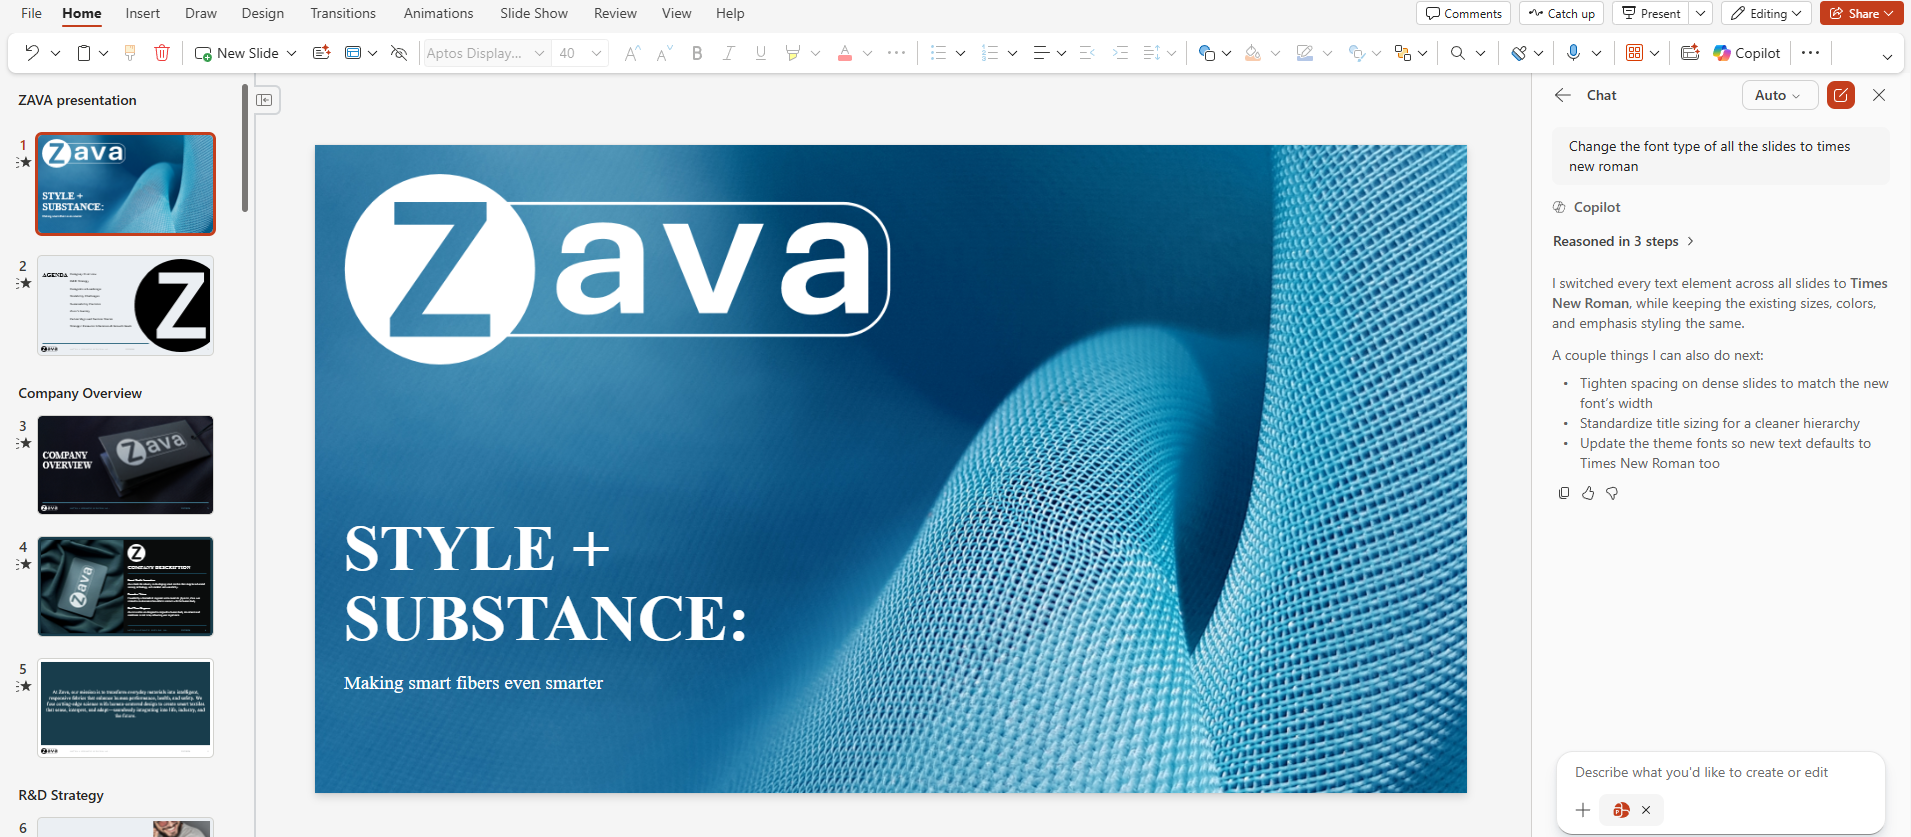Click the R&D Strategy section header
This screenshot has width=1911, height=837.
pos(61,795)
